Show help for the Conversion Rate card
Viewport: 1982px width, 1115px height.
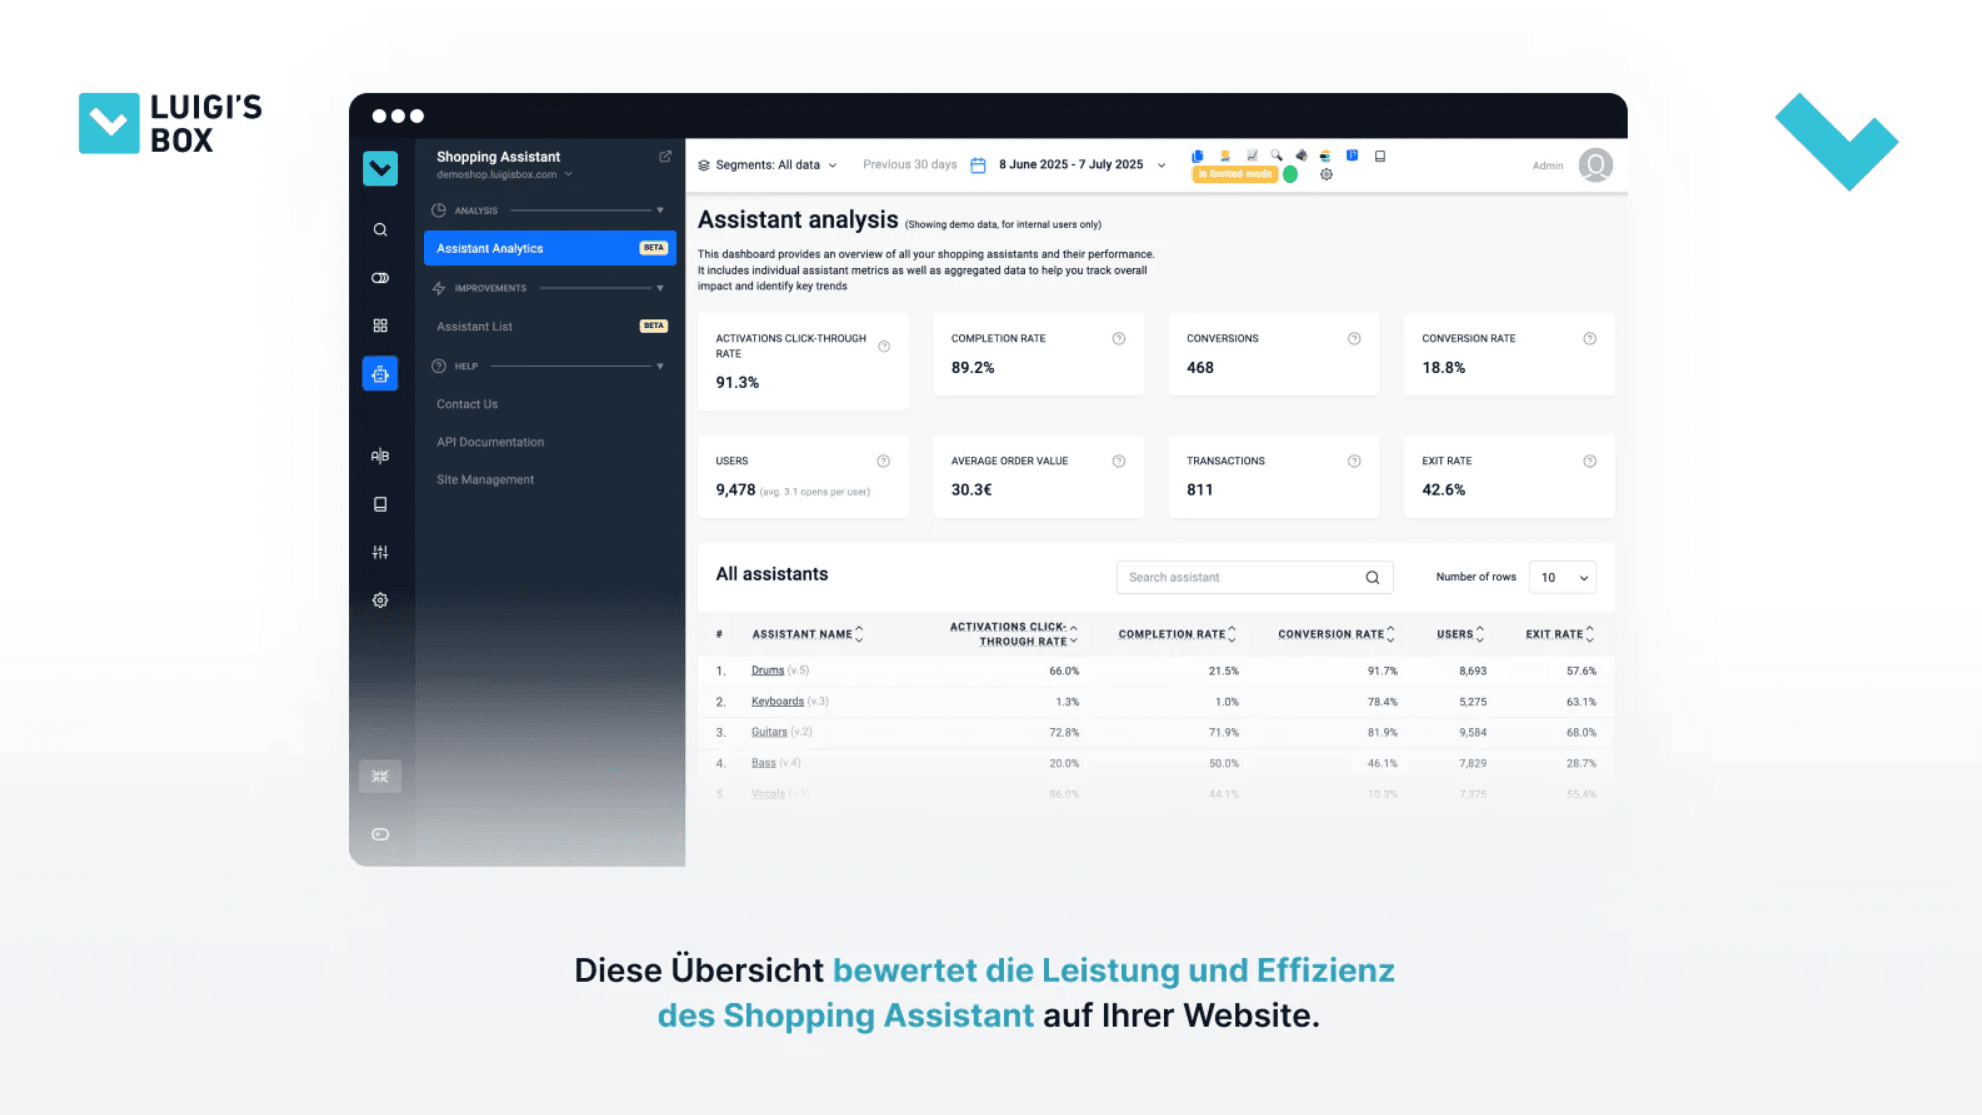tap(1589, 339)
